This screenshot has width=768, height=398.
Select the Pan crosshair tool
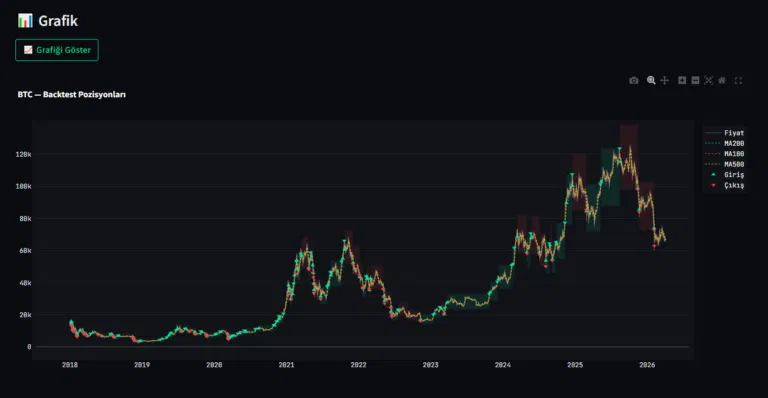(x=665, y=80)
